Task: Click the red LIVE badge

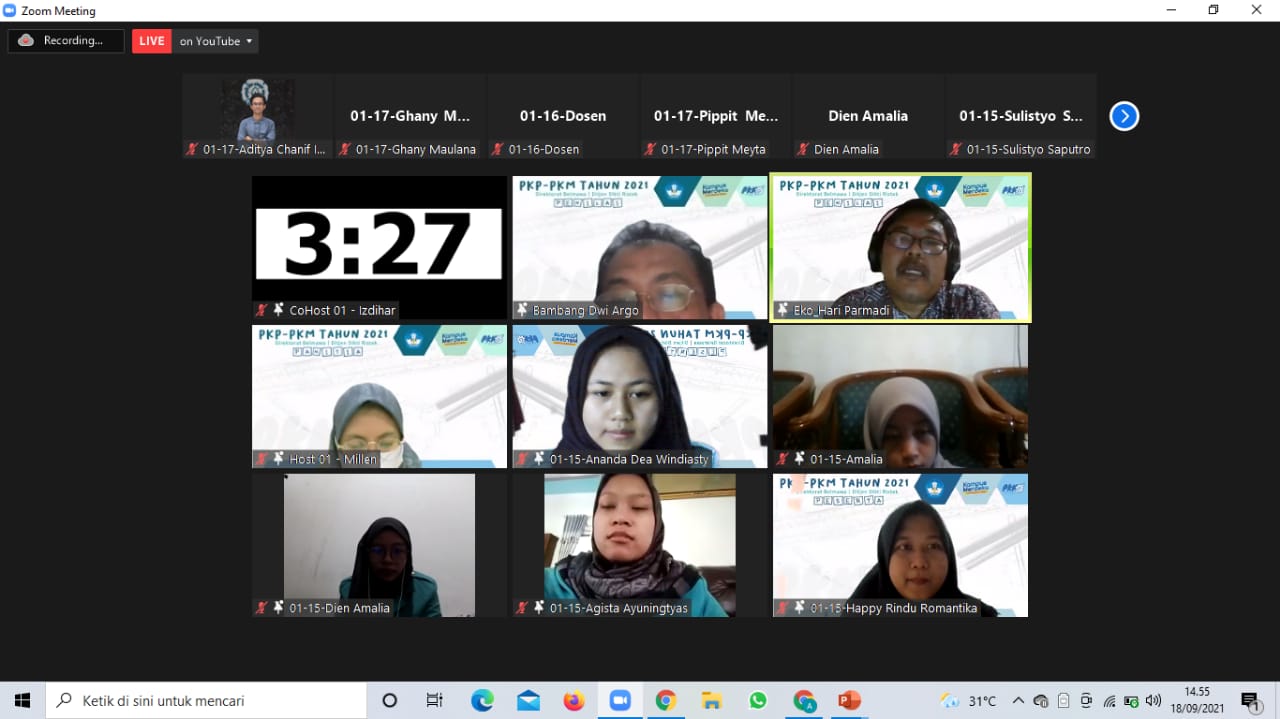Action: [x=152, y=41]
